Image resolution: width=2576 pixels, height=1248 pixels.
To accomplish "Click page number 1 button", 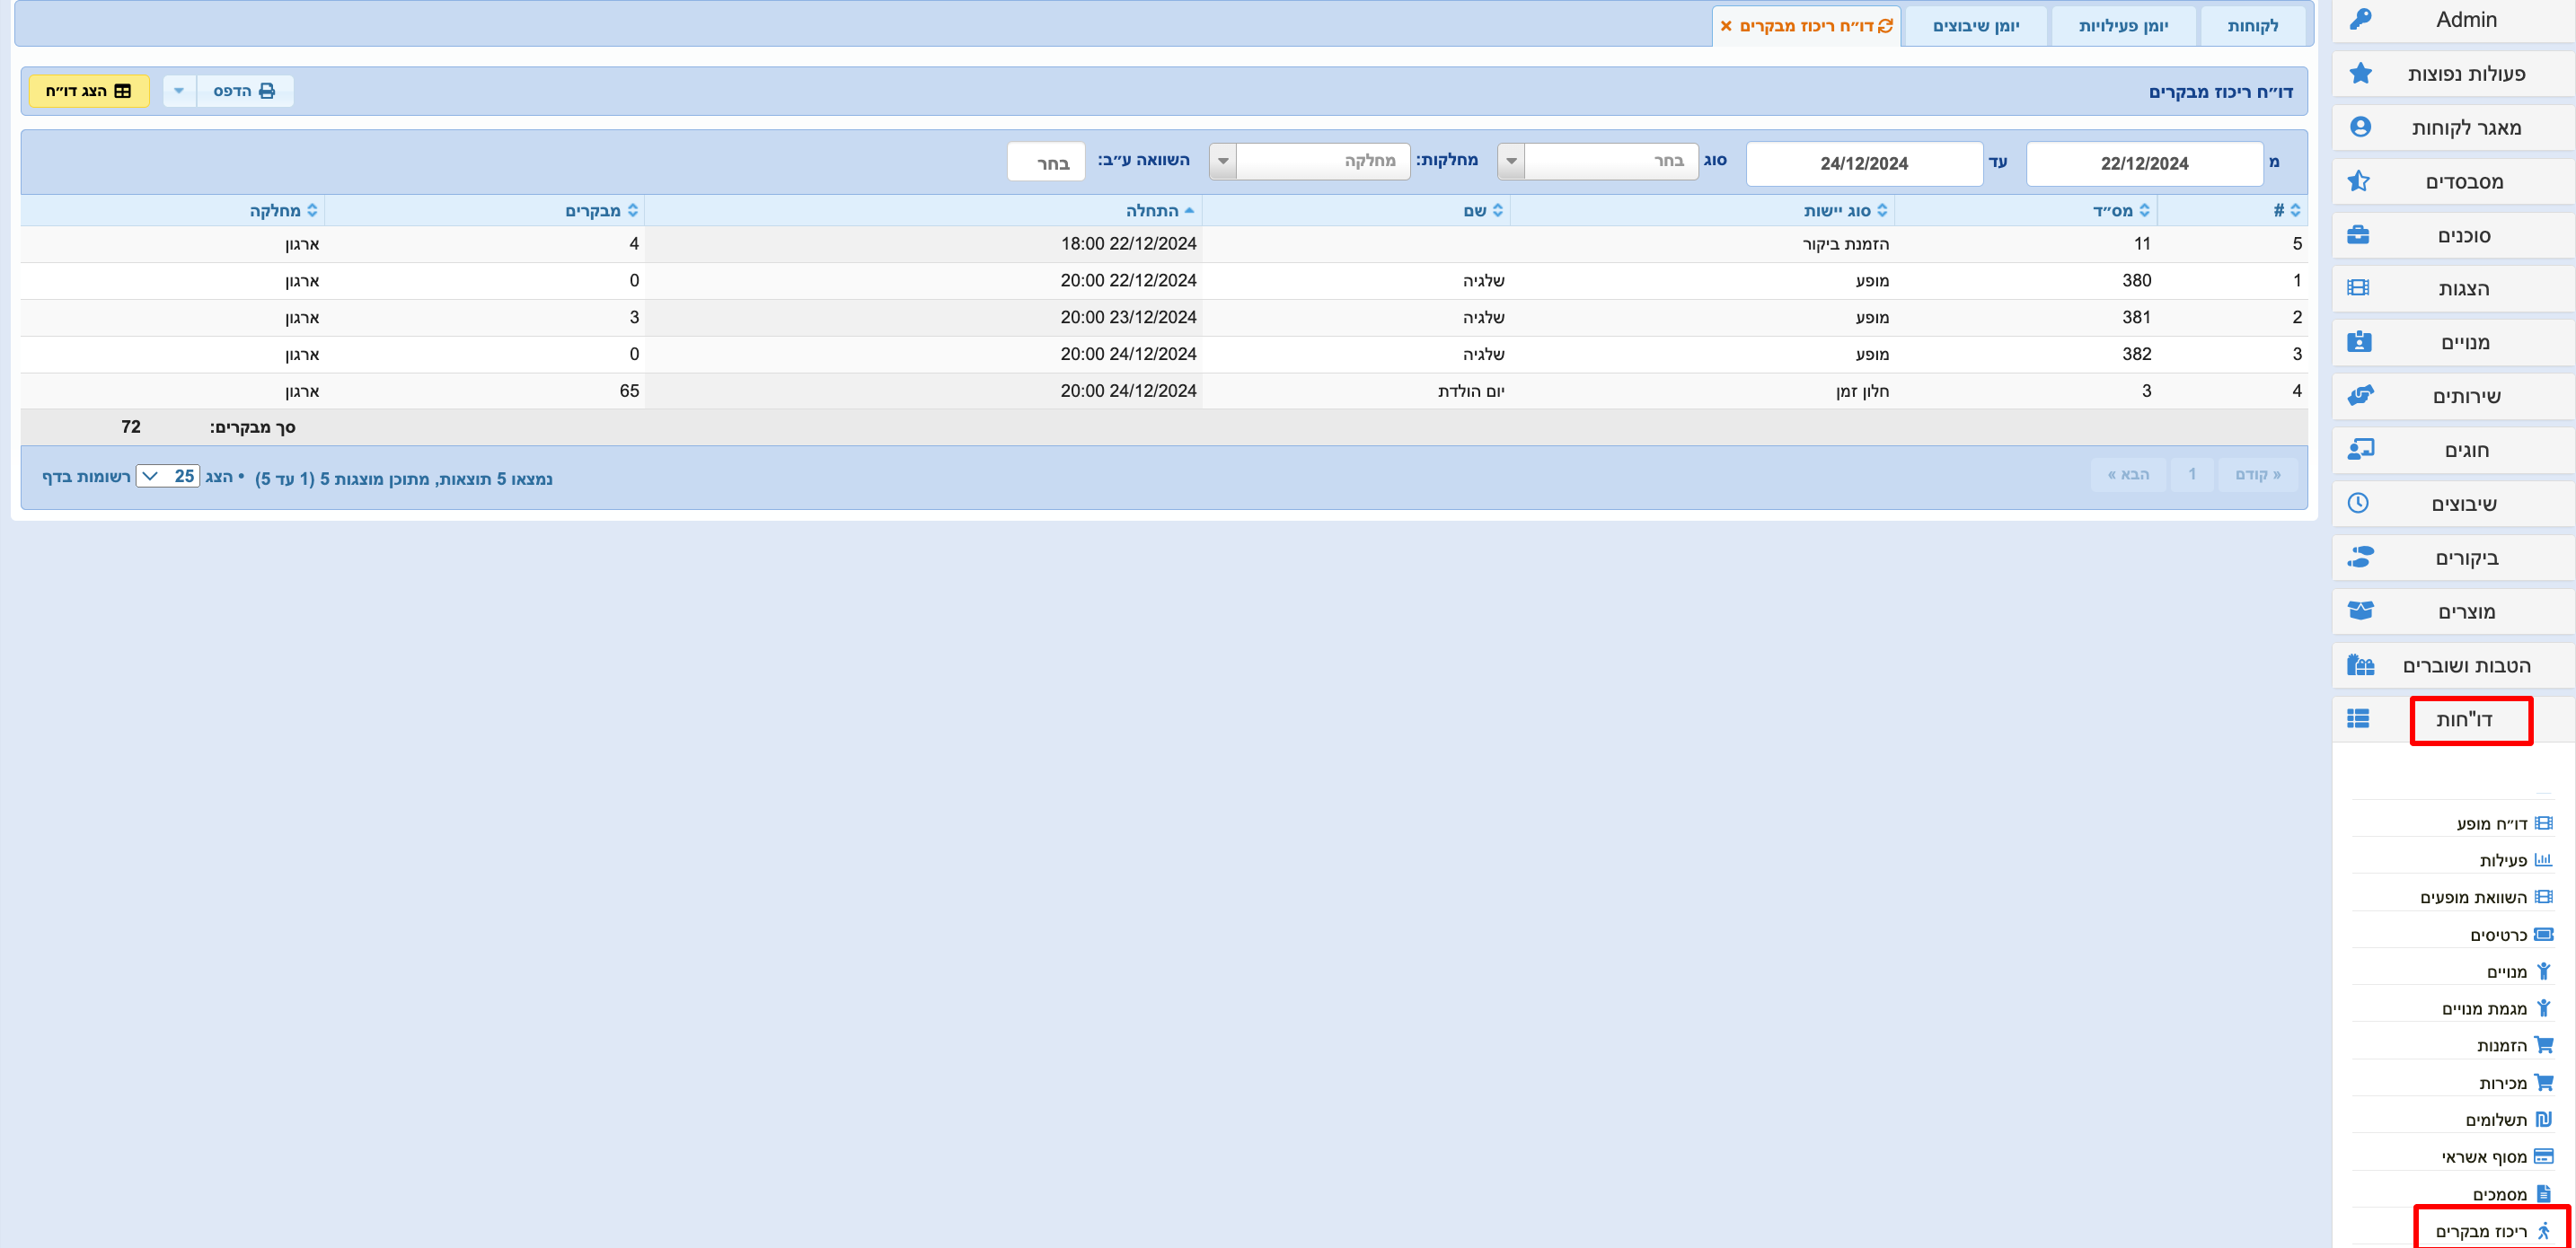I will pos(2192,475).
